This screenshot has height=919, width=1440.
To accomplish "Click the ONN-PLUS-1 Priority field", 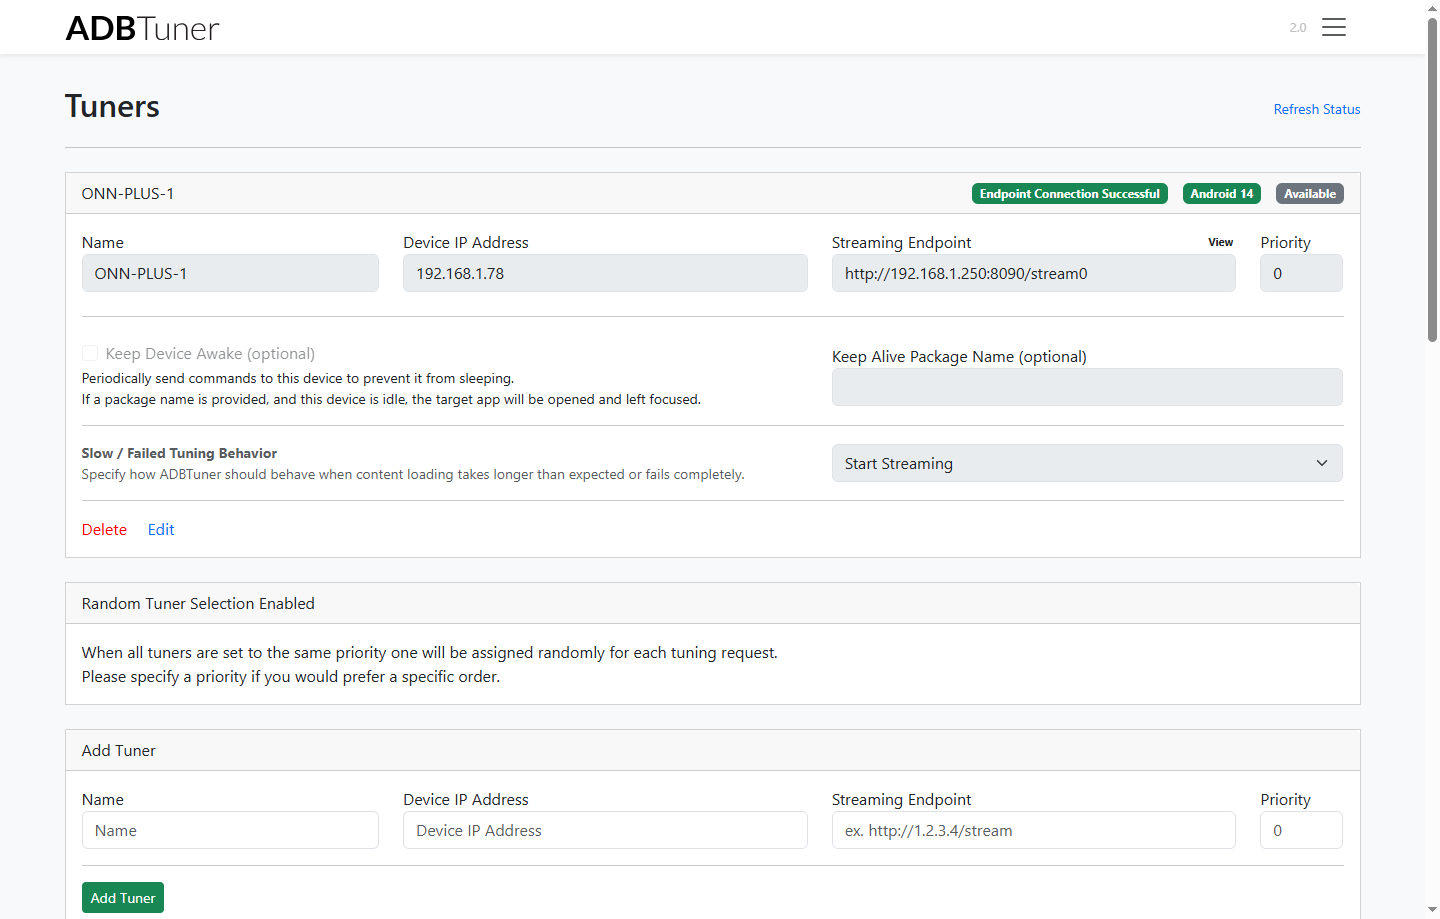I will pos(1300,273).
